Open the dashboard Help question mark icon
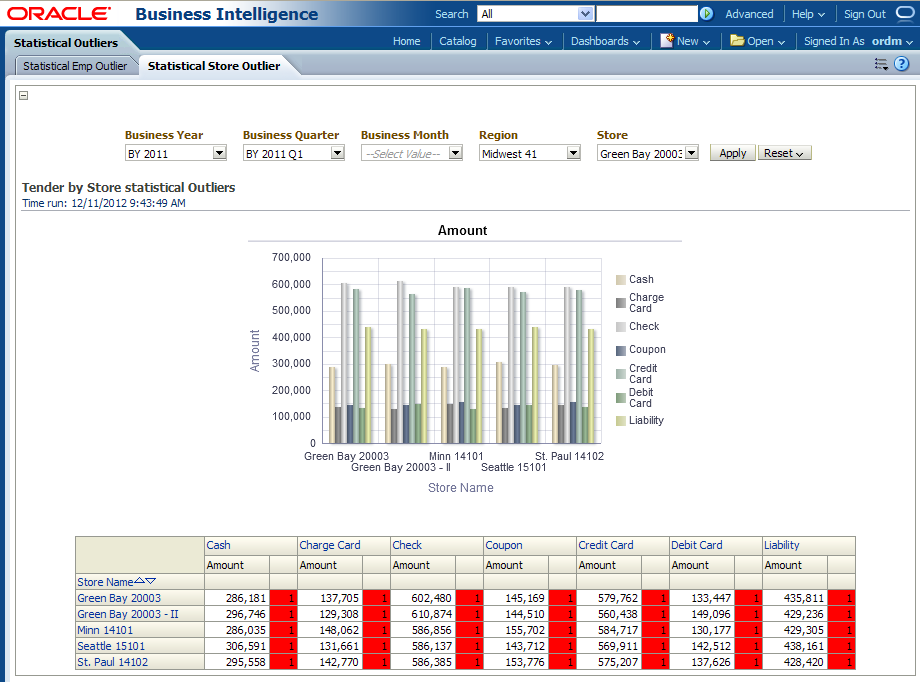 coord(901,64)
